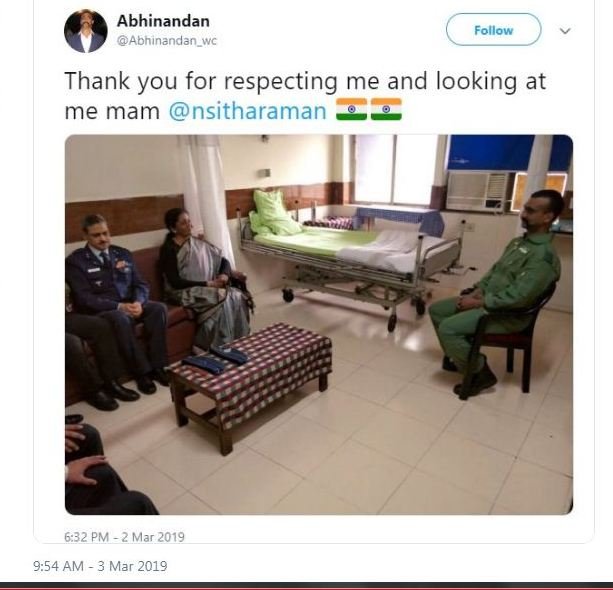Open the 9:54 AM - 3 Mar 2019 timestamp

click(100, 566)
